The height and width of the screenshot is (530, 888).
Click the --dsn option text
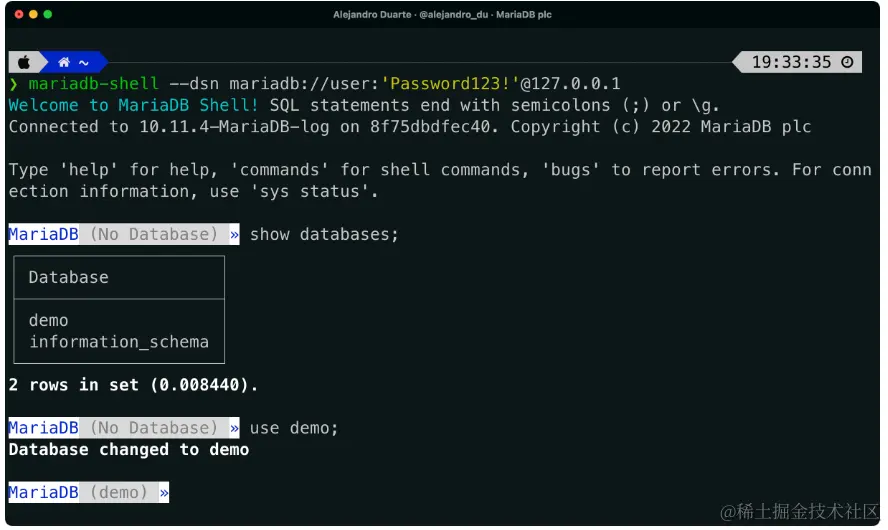[194, 84]
